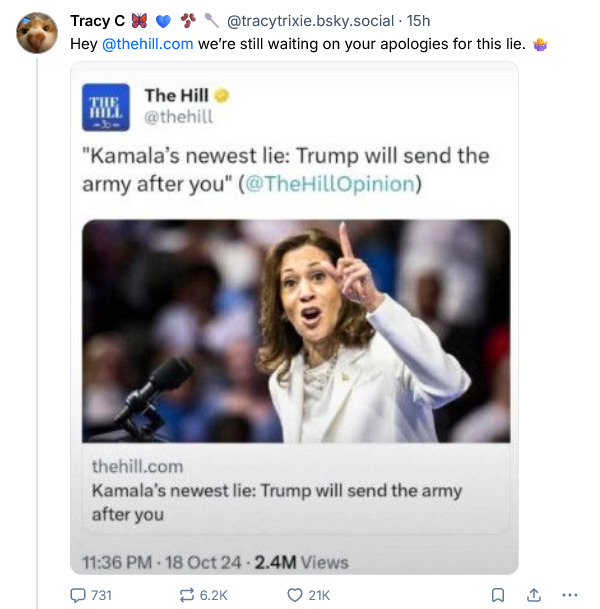The image size is (600, 609).
Task: Open the @thehill.com mention link
Action: coord(147,44)
